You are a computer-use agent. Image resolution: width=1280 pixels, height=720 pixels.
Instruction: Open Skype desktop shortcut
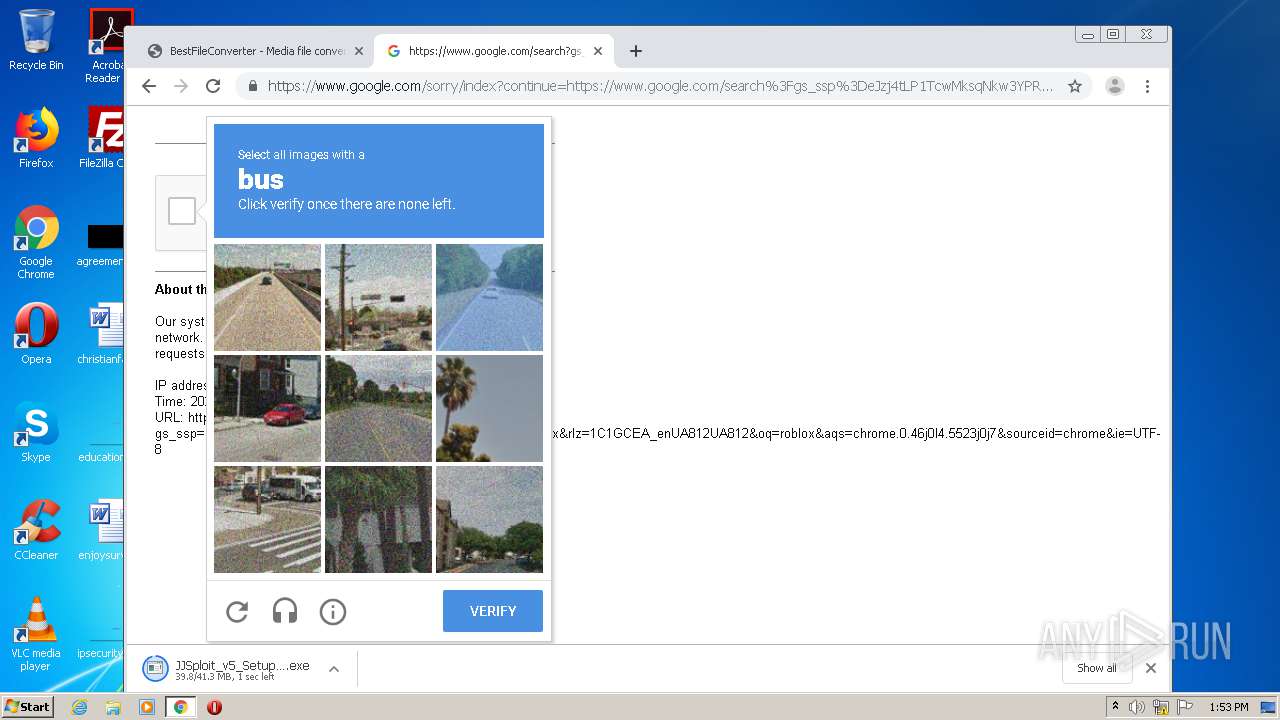click(36, 432)
